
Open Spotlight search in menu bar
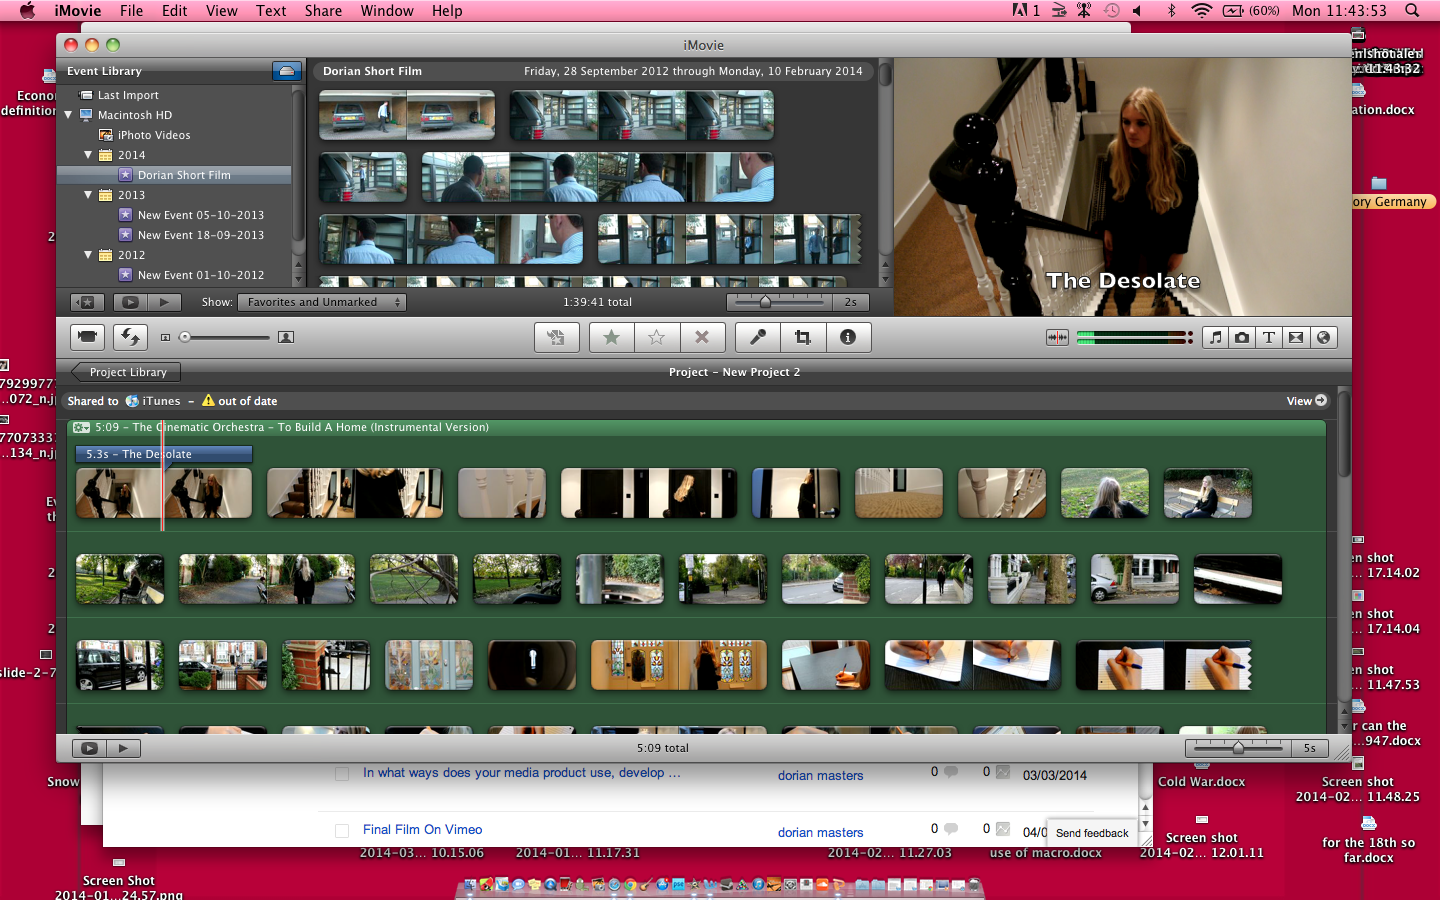pos(1412,11)
